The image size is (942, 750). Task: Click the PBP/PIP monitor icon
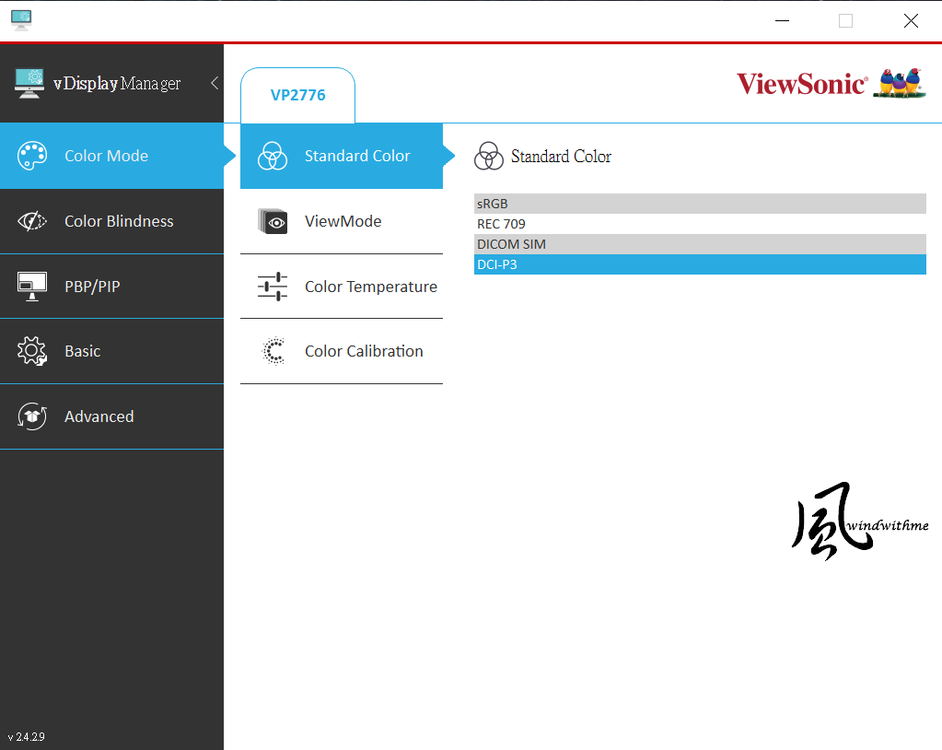[32, 286]
